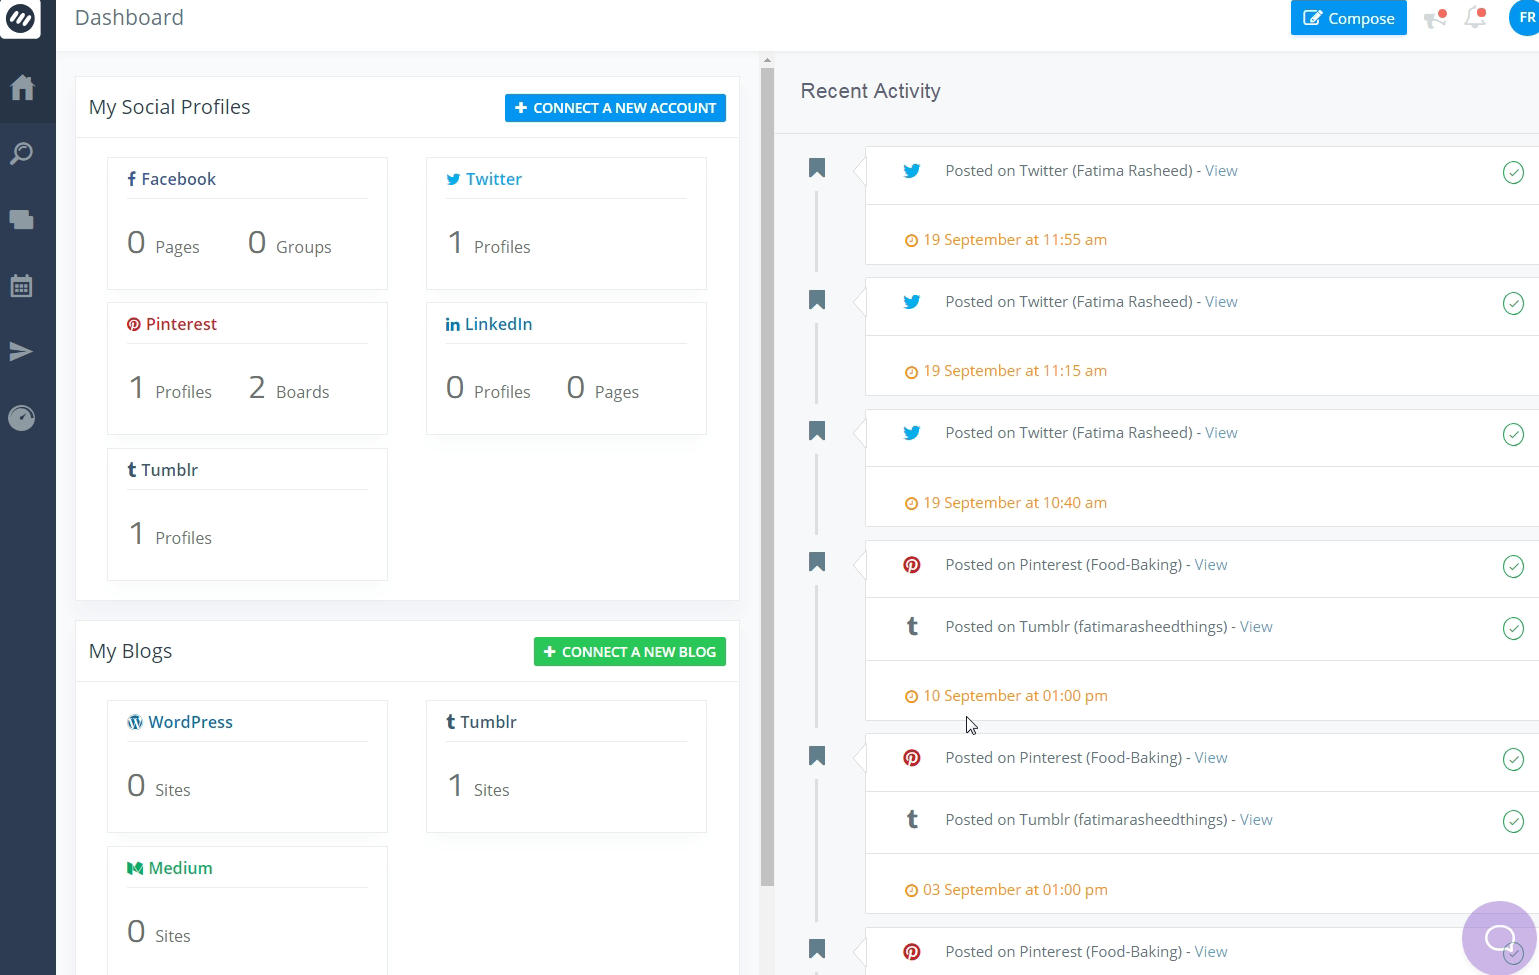Click Tumblr icon on 03 September post
This screenshot has width=1539, height=975.
[912, 819]
